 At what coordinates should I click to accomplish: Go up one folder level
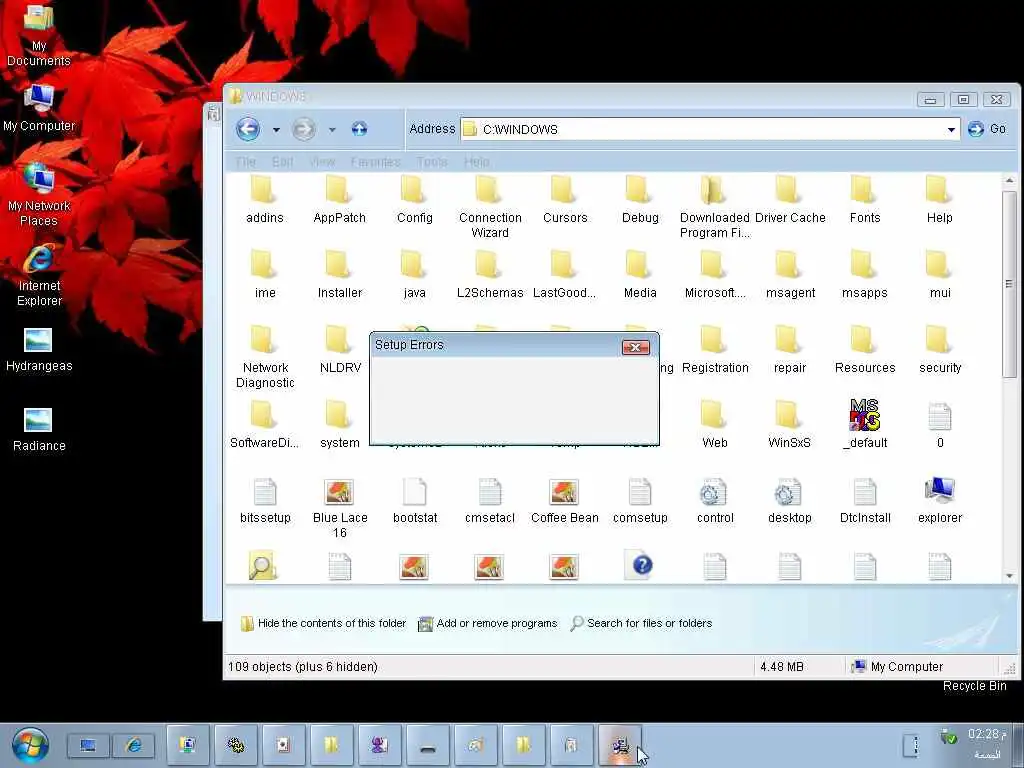pyautogui.click(x=359, y=129)
